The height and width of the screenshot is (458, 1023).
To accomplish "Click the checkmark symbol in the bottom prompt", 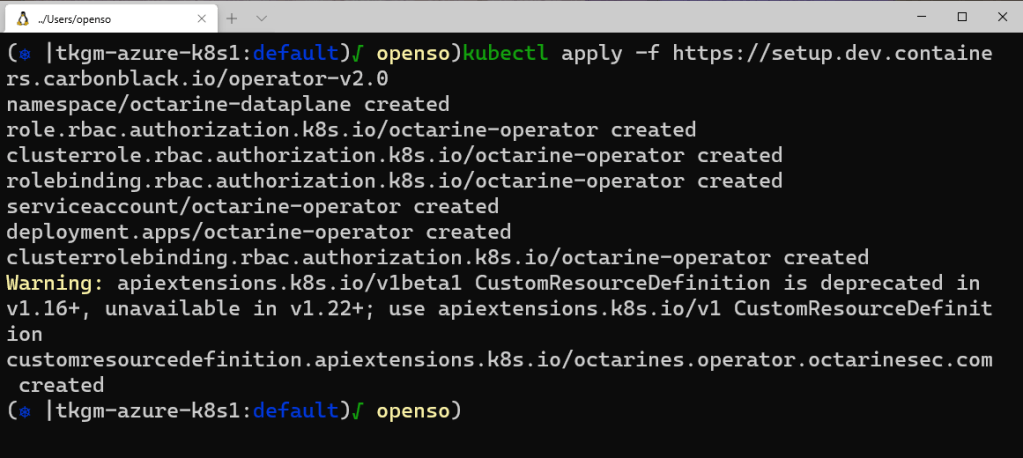I will pyautogui.click(x=358, y=411).
